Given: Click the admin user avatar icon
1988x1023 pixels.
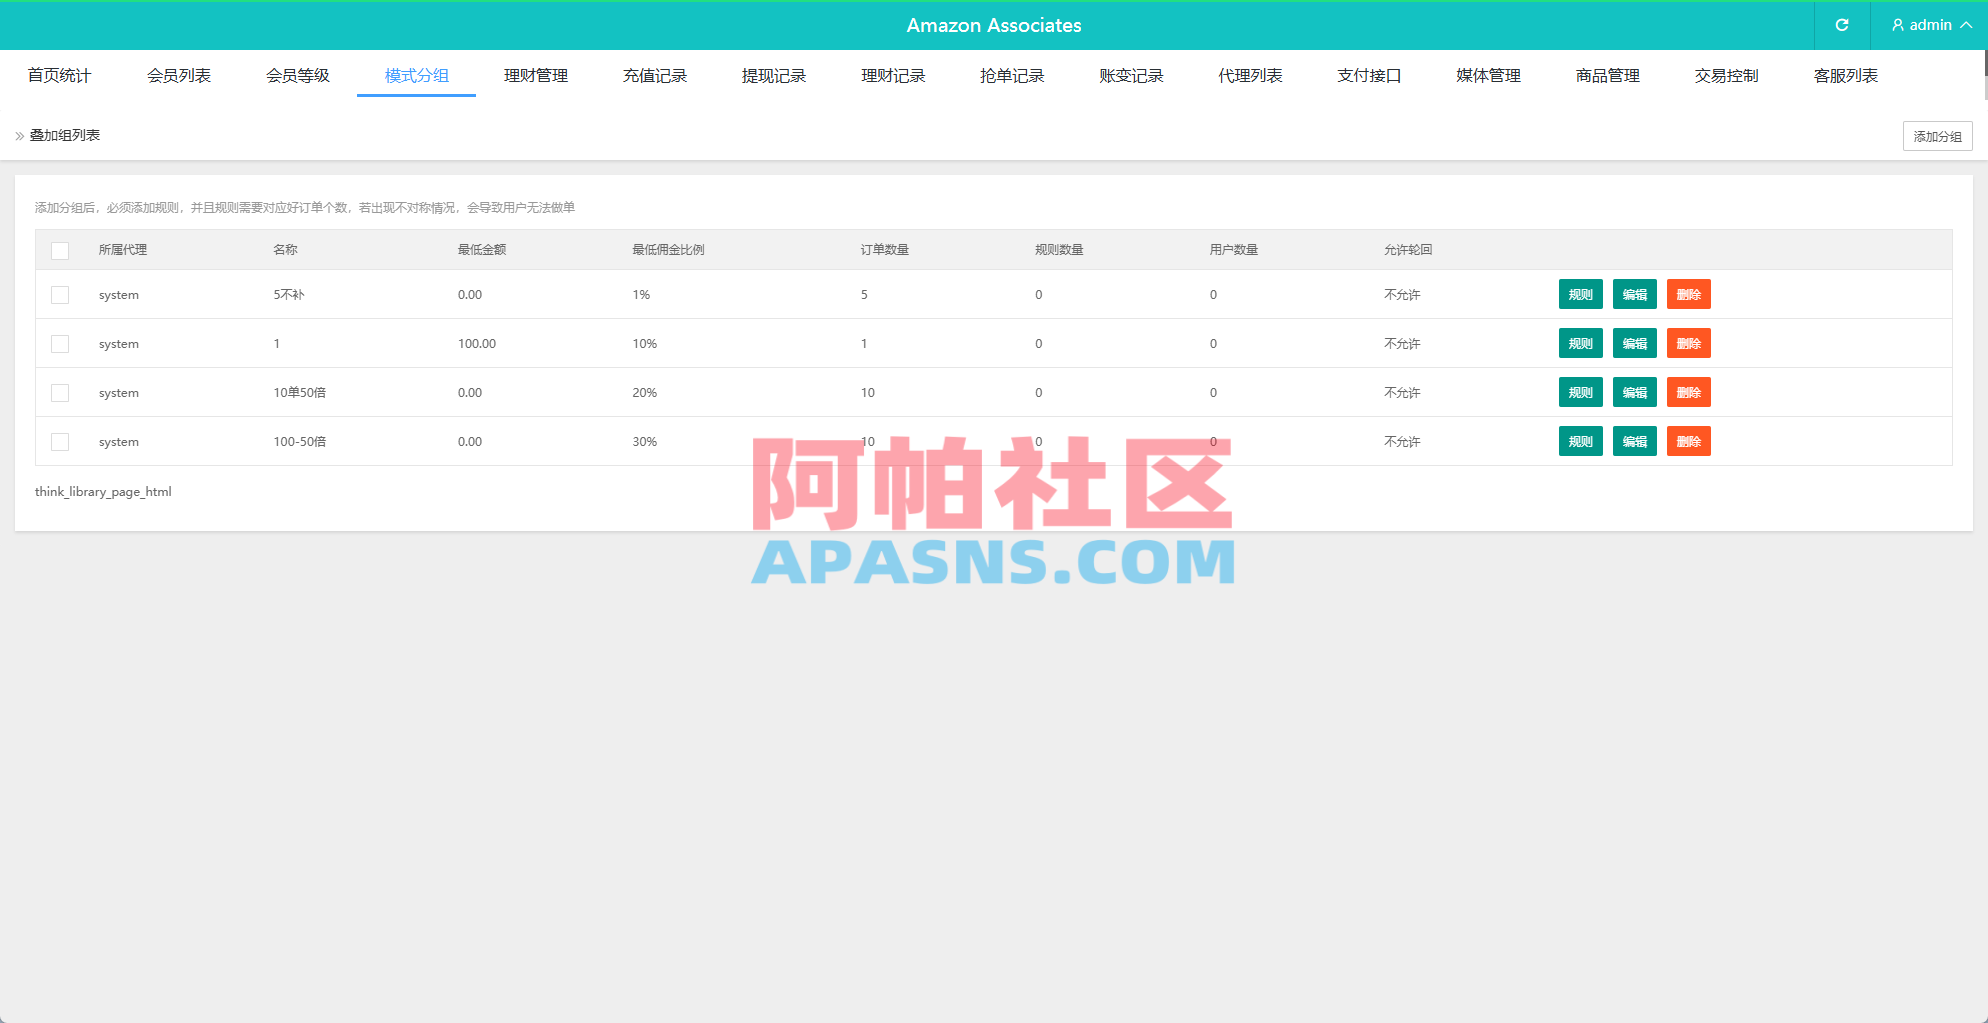Looking at the screenshot, I should point(1898,25).
